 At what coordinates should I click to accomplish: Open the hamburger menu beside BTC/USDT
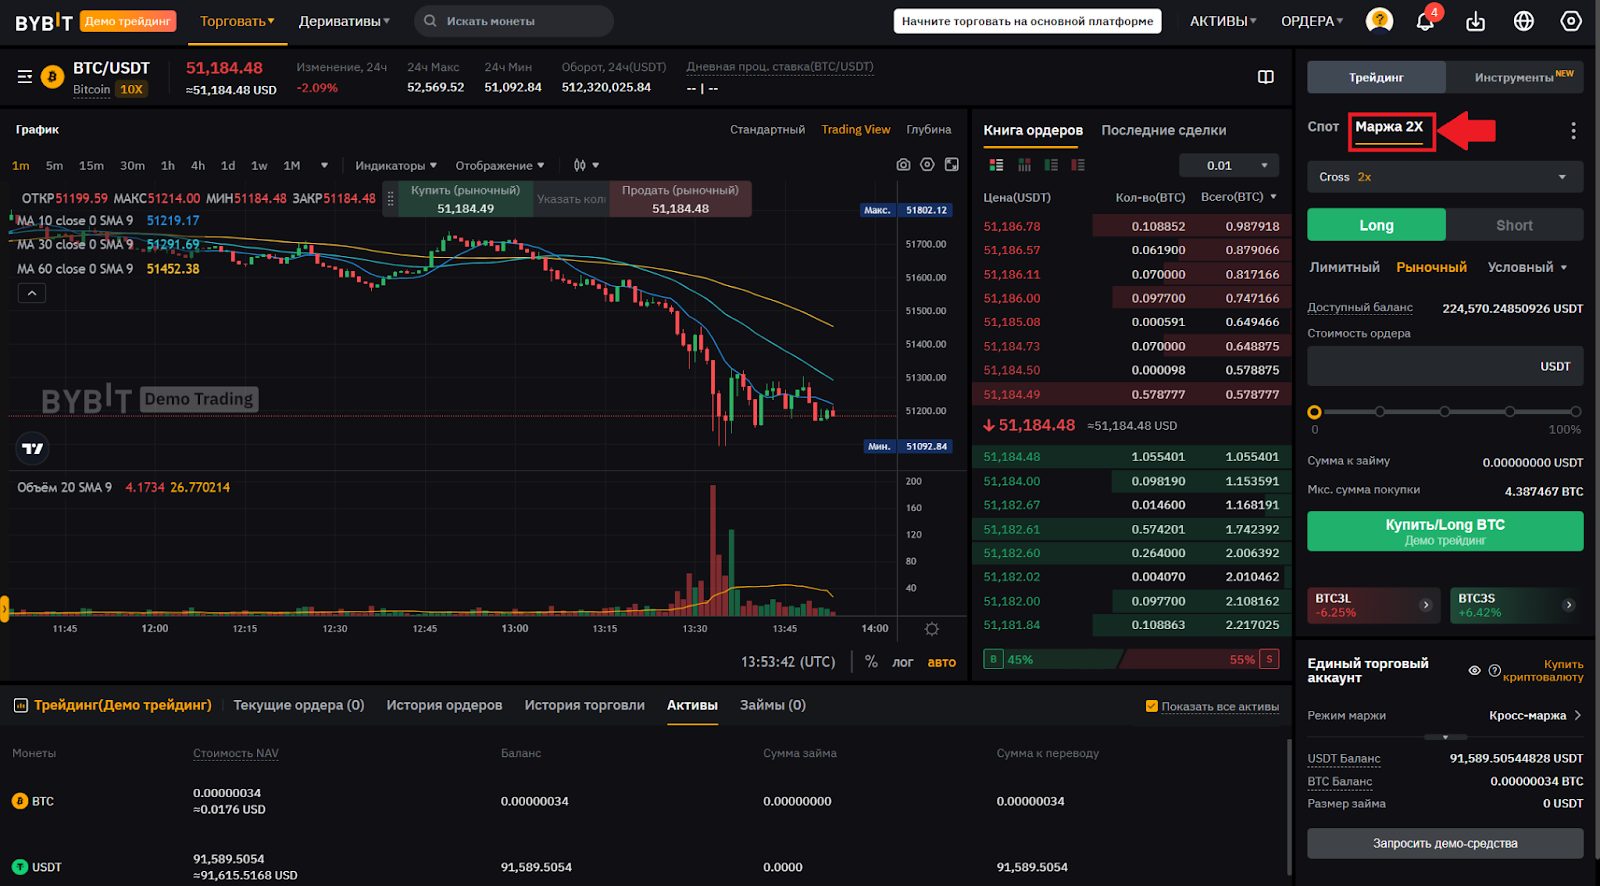pyautogui.click(x=25, y=77)
